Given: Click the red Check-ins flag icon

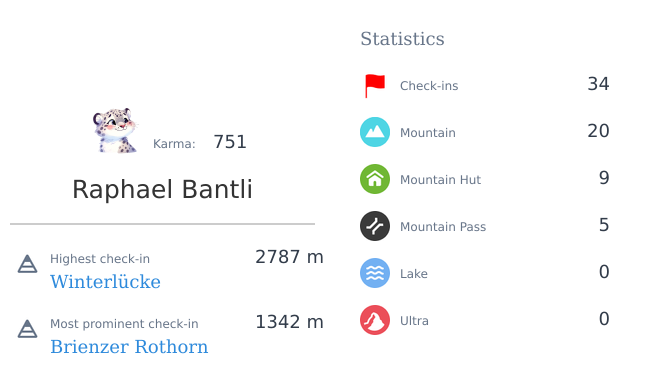Looking at the screenshot, I should click(375, 86).
